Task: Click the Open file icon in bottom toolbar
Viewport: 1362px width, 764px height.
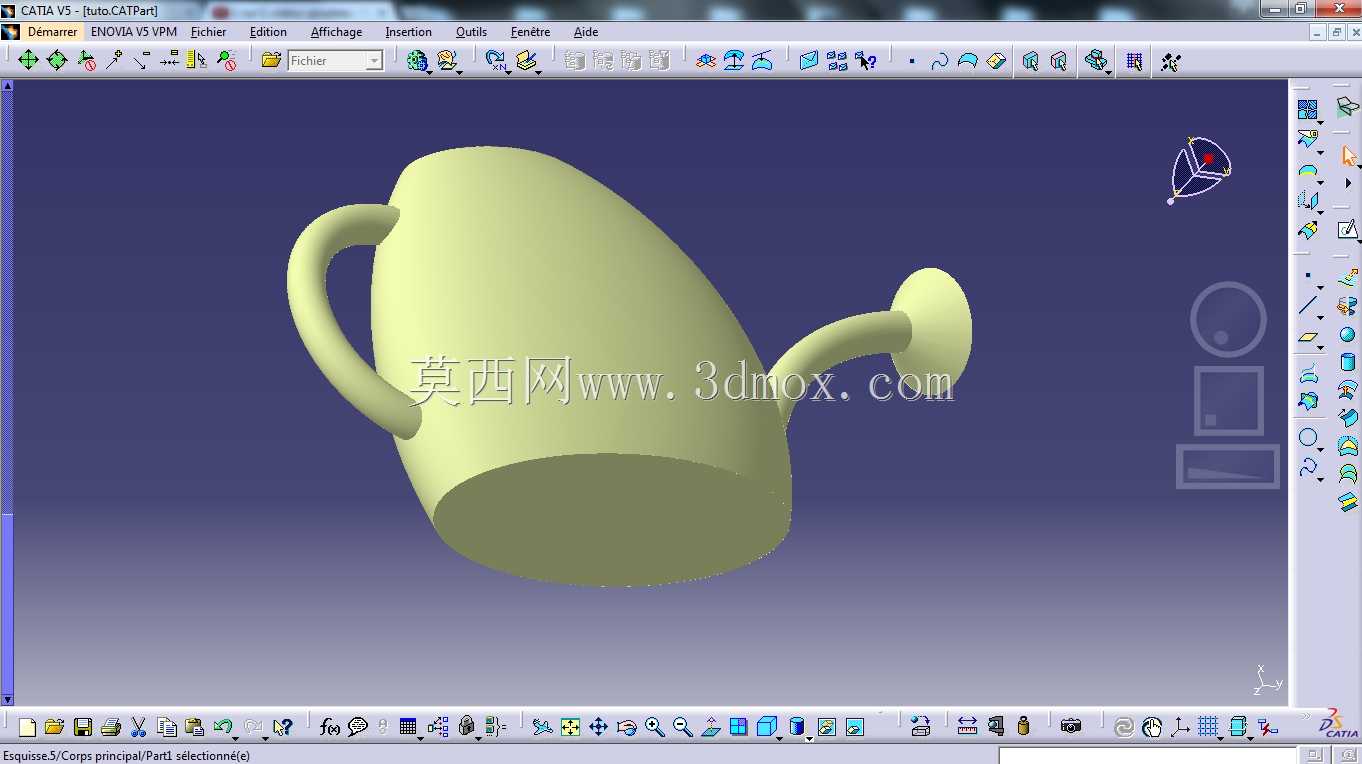Action: click(x=54, y=727)
